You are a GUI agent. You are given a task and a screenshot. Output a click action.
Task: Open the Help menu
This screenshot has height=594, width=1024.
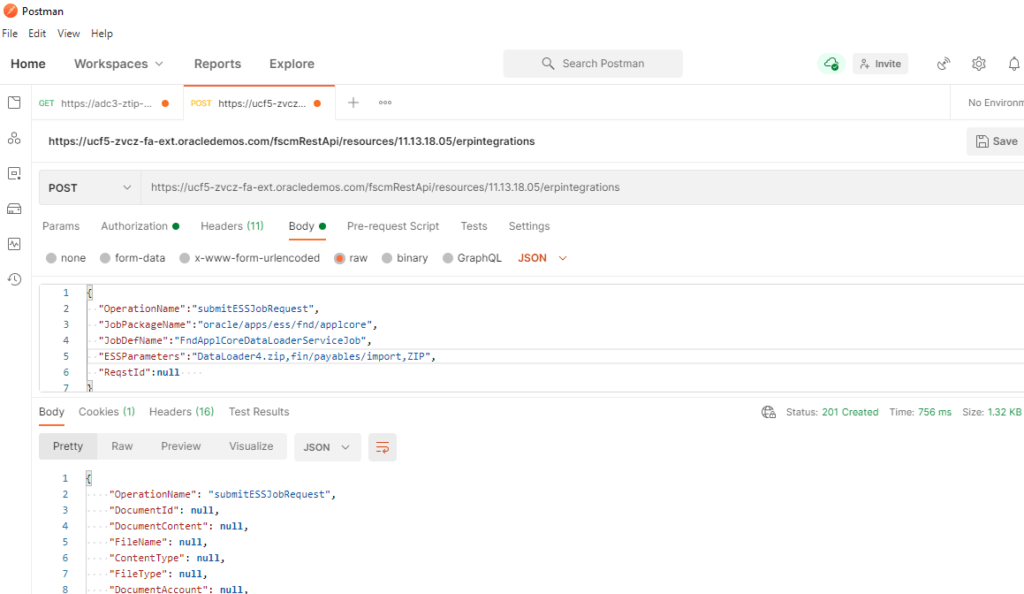102,33
